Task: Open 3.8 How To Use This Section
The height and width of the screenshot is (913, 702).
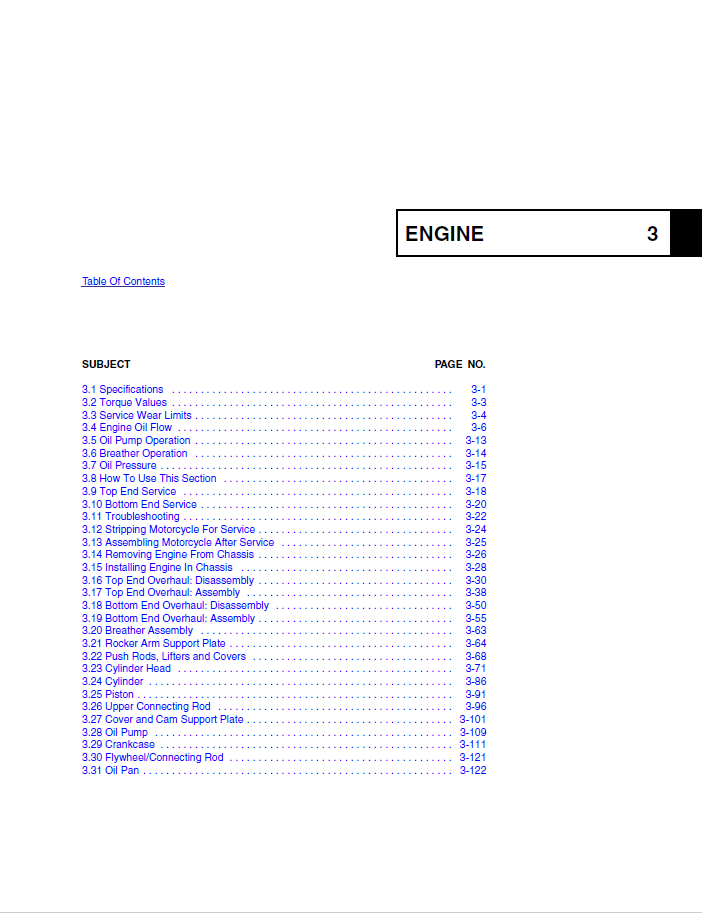Action: tap(149, 479)
